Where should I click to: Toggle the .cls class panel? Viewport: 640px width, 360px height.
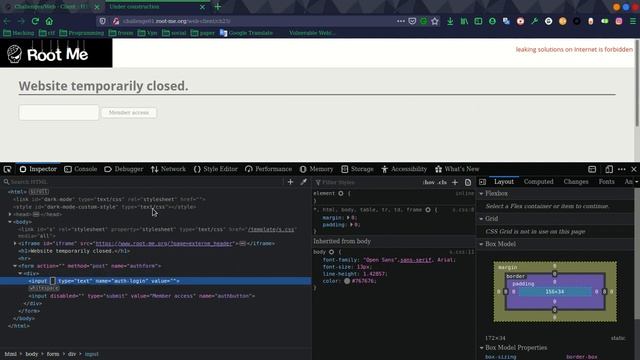point(442,182)
